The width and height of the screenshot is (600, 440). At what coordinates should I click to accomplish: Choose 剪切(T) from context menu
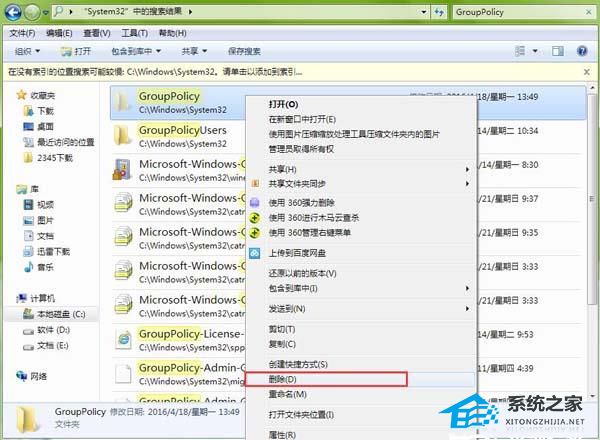tap(282, 329)
